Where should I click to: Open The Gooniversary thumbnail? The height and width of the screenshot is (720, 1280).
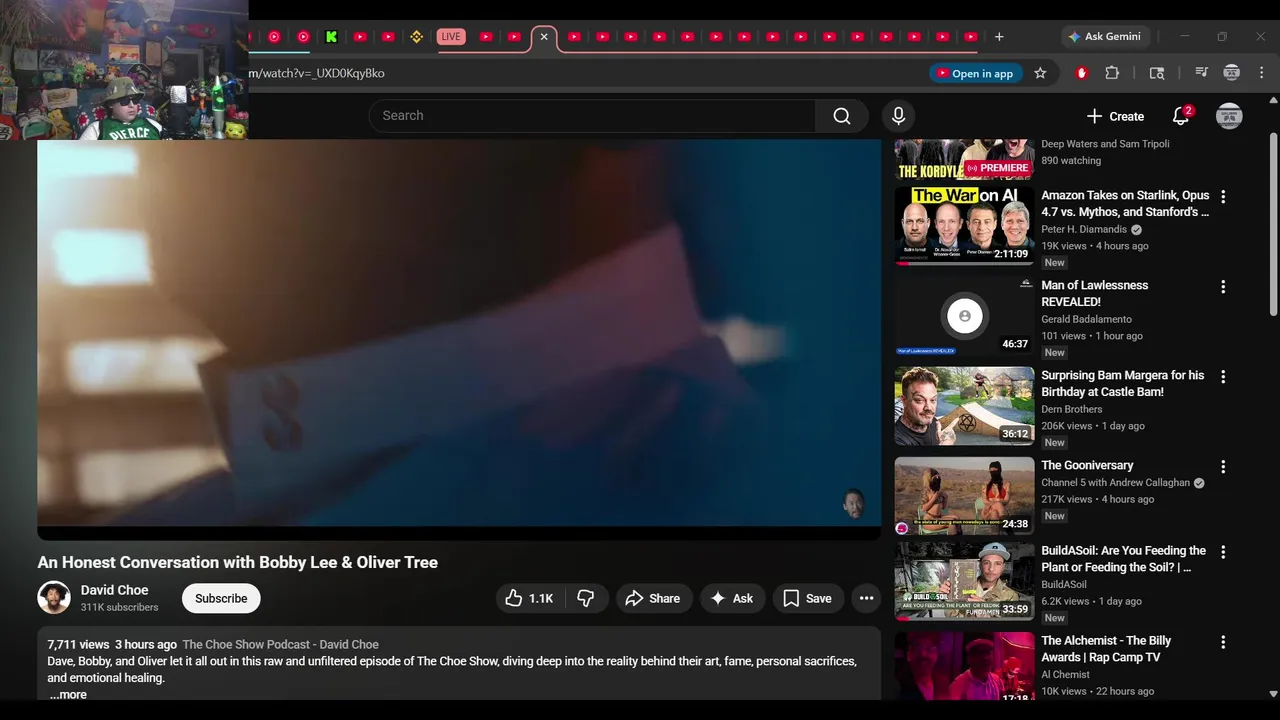coord(964,496)
